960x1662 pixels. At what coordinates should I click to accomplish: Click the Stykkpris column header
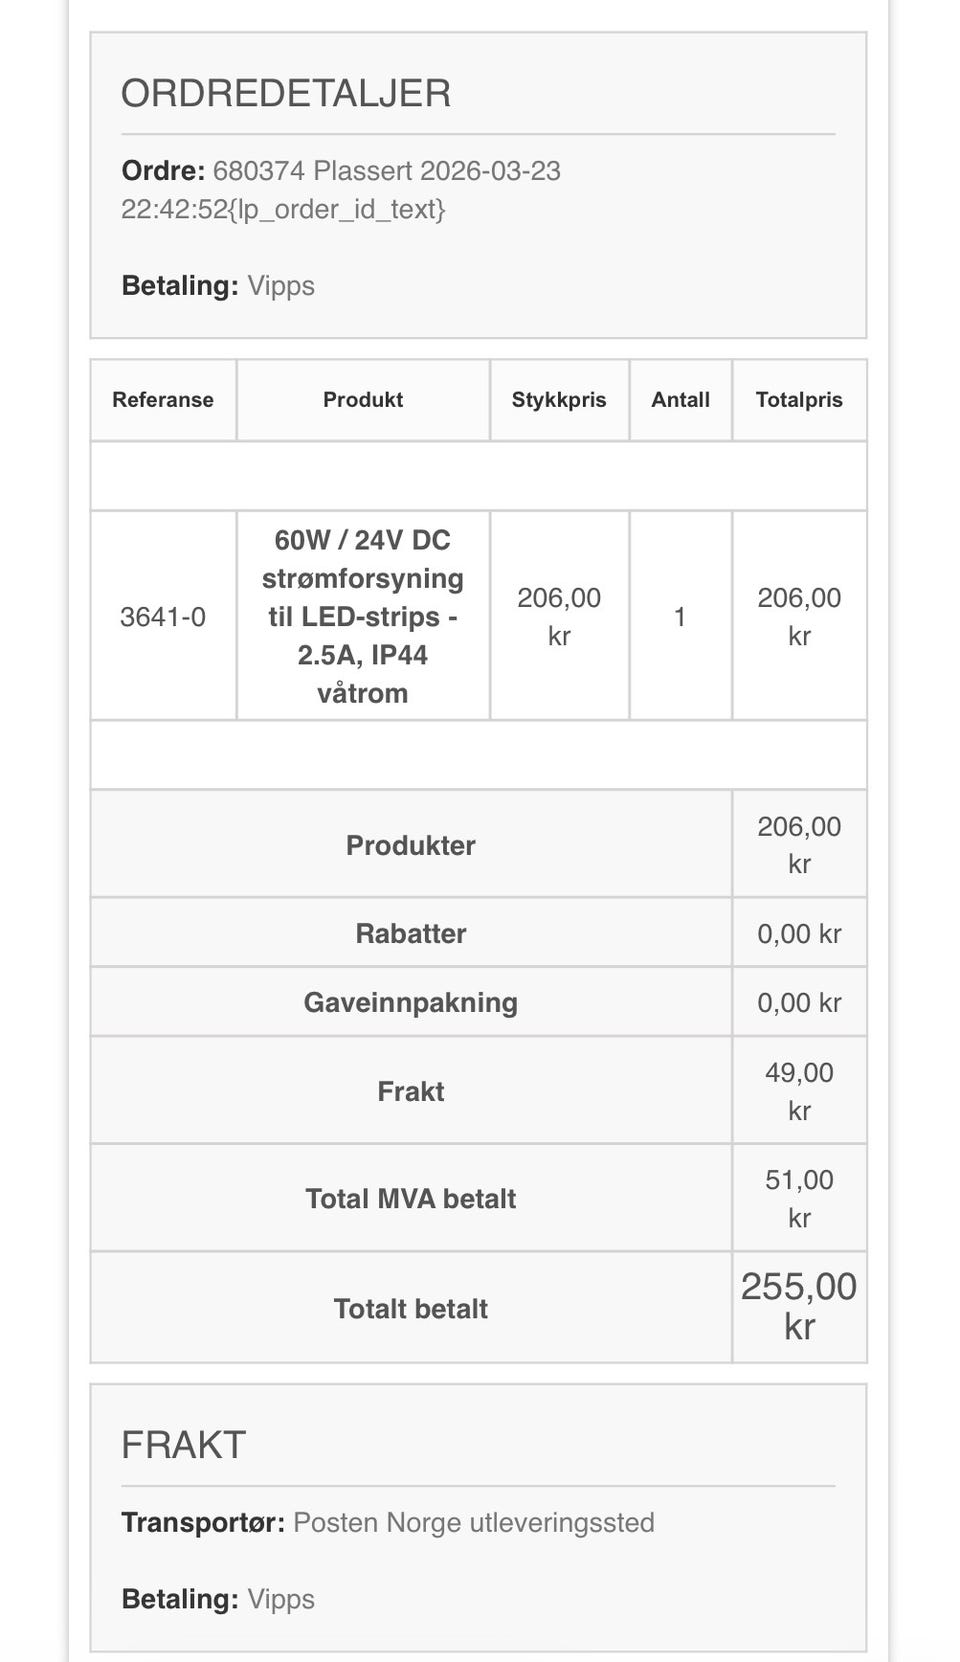tap(559, 400)
